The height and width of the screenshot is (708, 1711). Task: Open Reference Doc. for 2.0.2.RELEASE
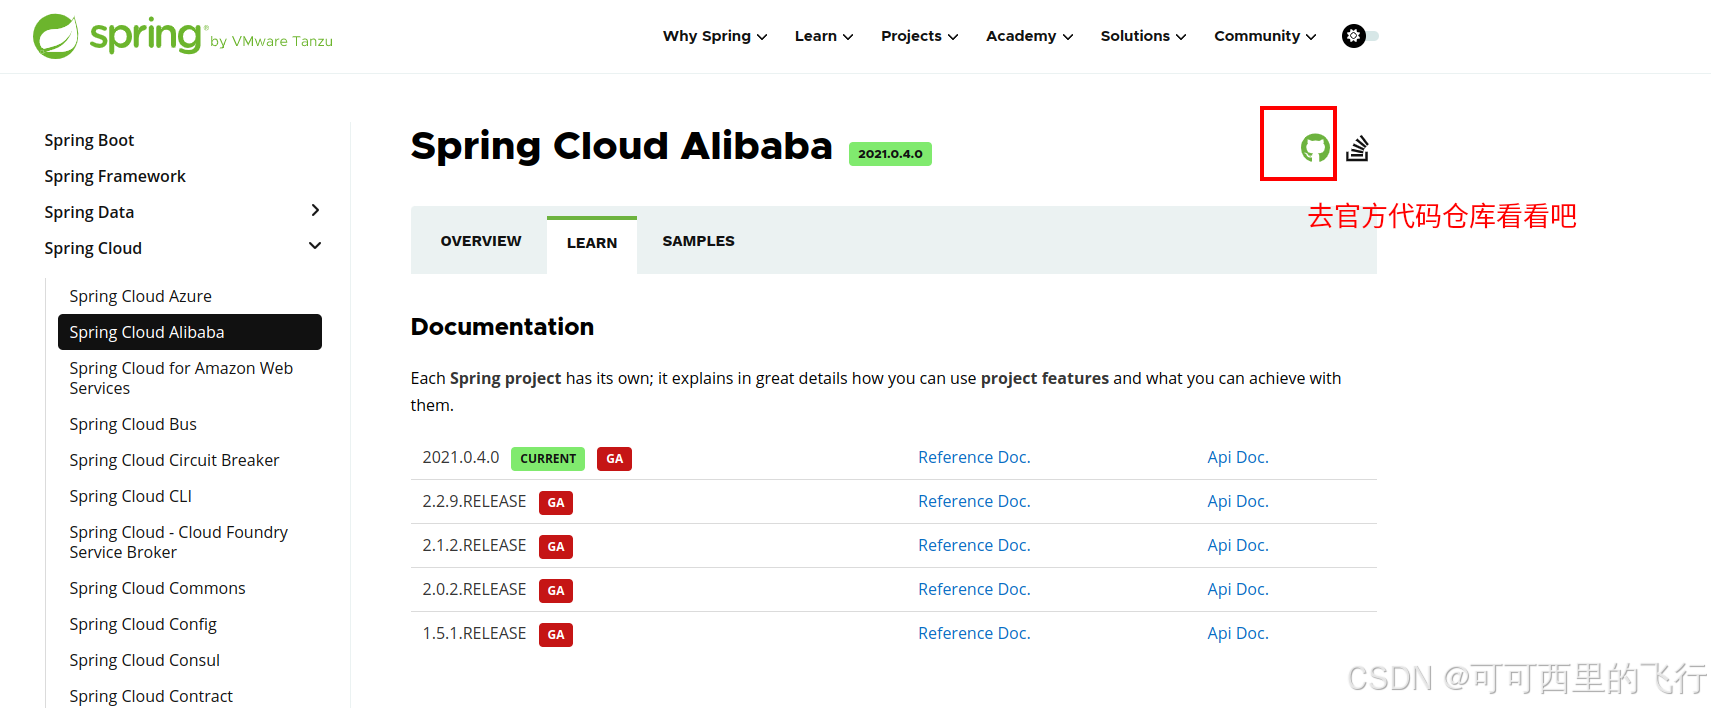pyautogui.click(x=974, y=589)
